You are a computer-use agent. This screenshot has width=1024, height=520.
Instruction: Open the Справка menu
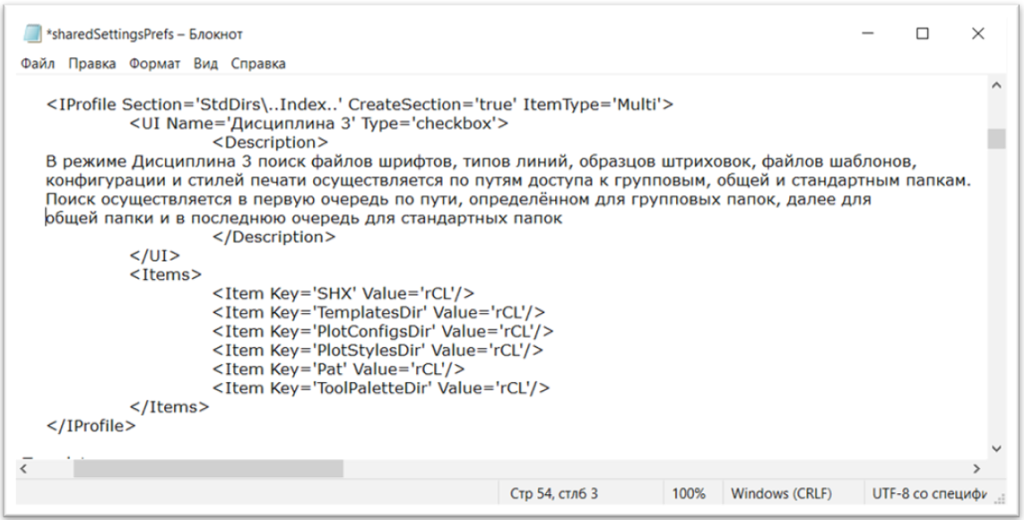258,63
